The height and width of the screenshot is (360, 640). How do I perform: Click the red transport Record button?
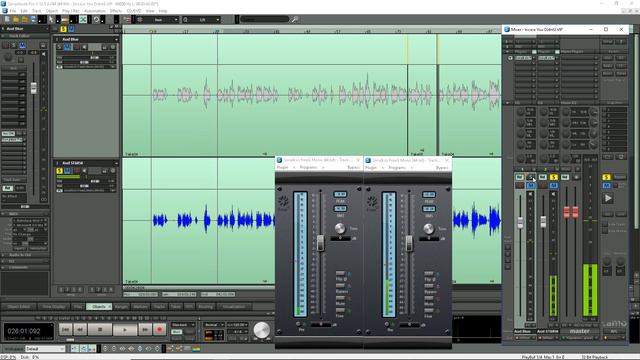click(x=160, y=329)
